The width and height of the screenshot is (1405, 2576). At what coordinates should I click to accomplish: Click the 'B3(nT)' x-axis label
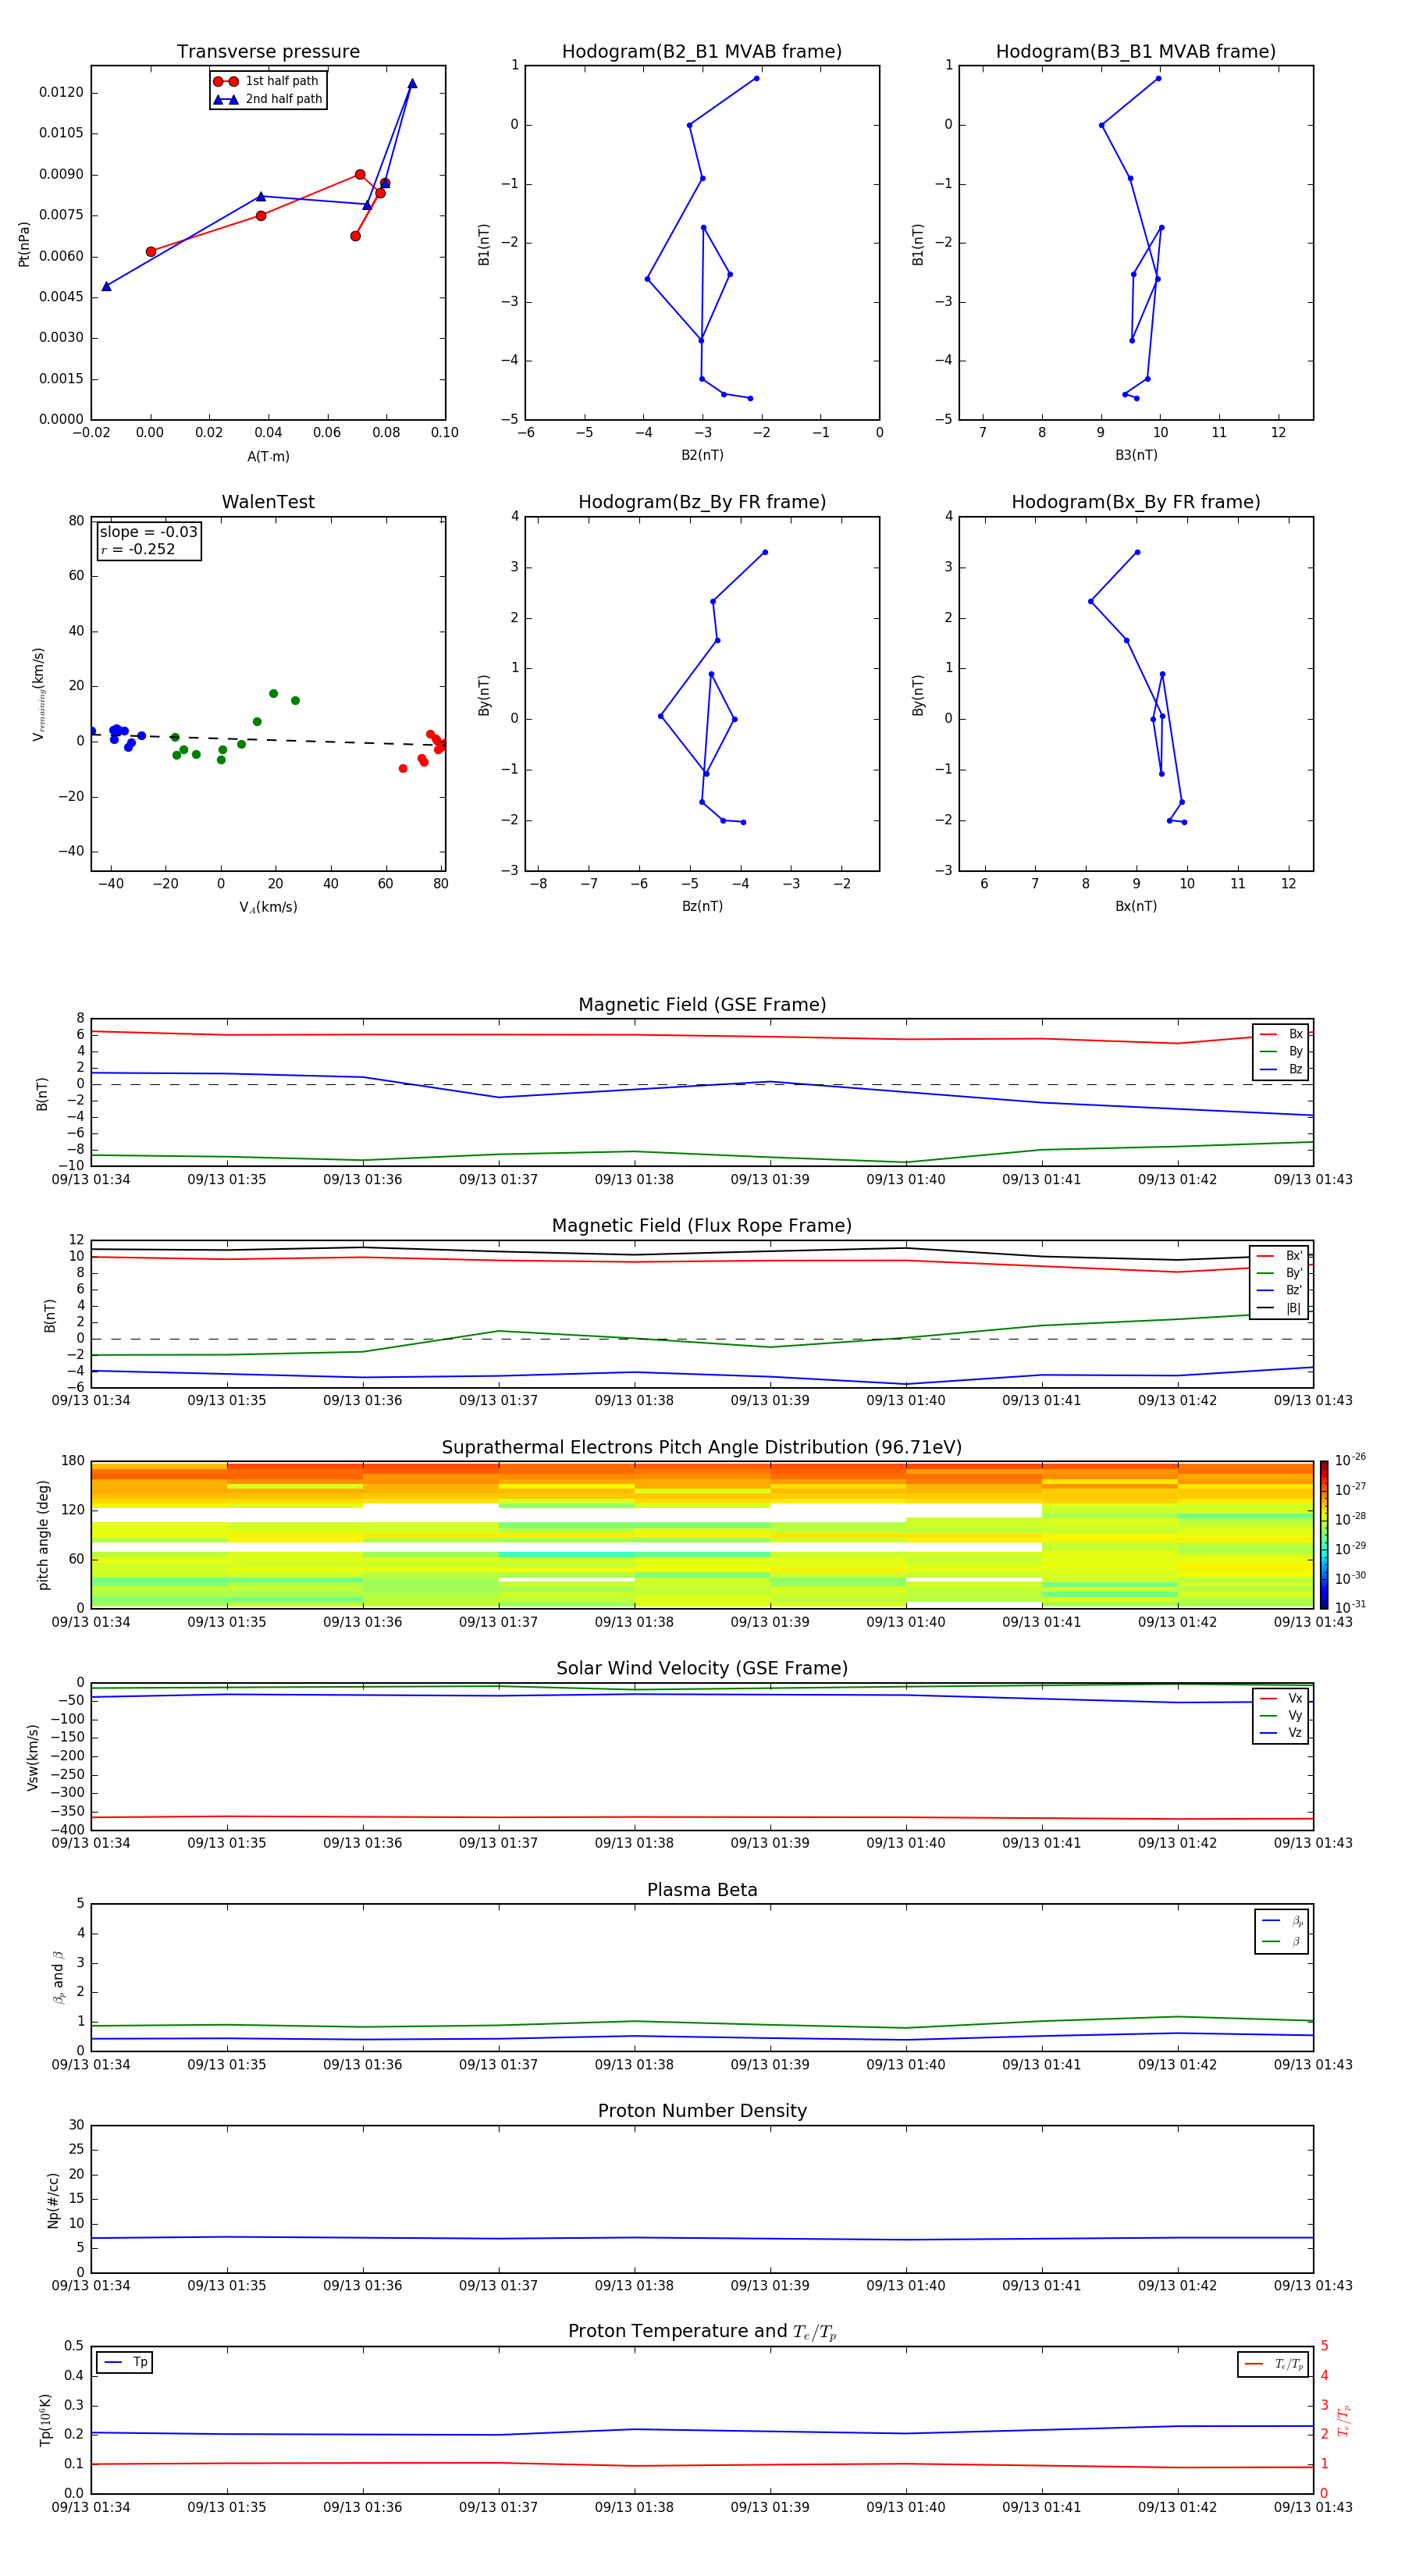[1136, 455]
